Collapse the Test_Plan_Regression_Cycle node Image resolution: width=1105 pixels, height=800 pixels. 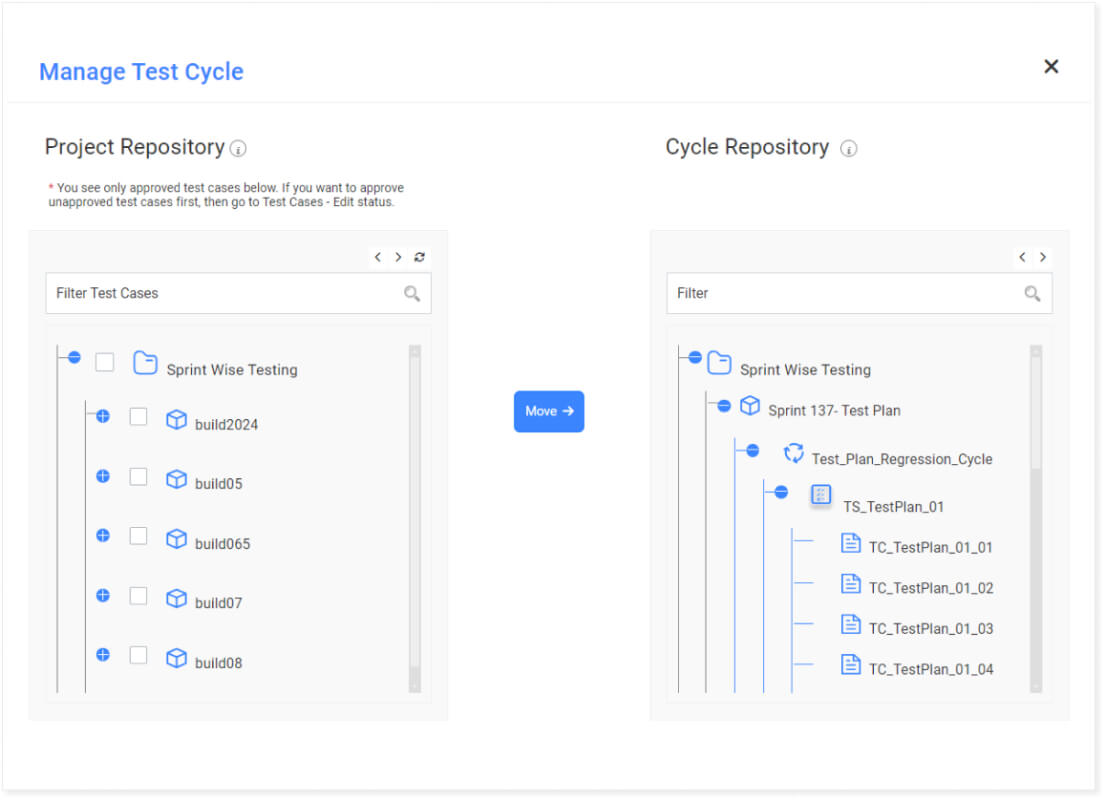click(x=753, y=450)
